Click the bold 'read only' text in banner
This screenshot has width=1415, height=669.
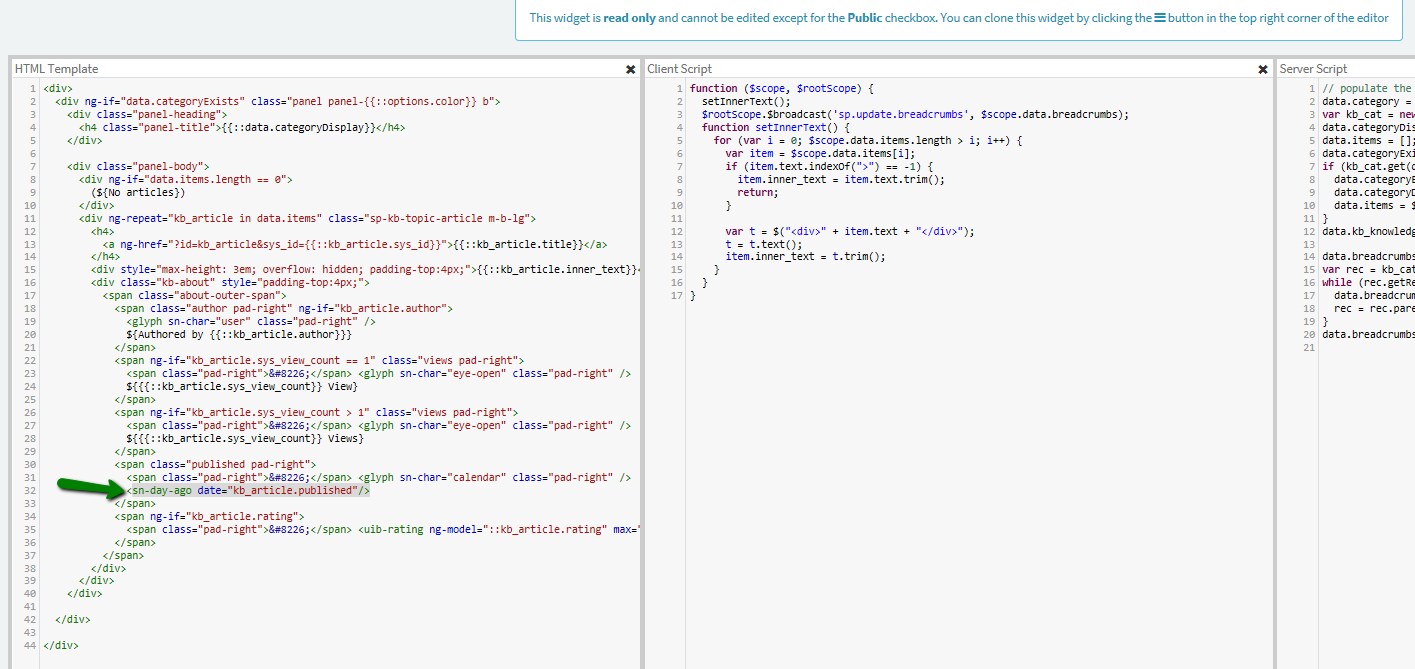point(629,18)
